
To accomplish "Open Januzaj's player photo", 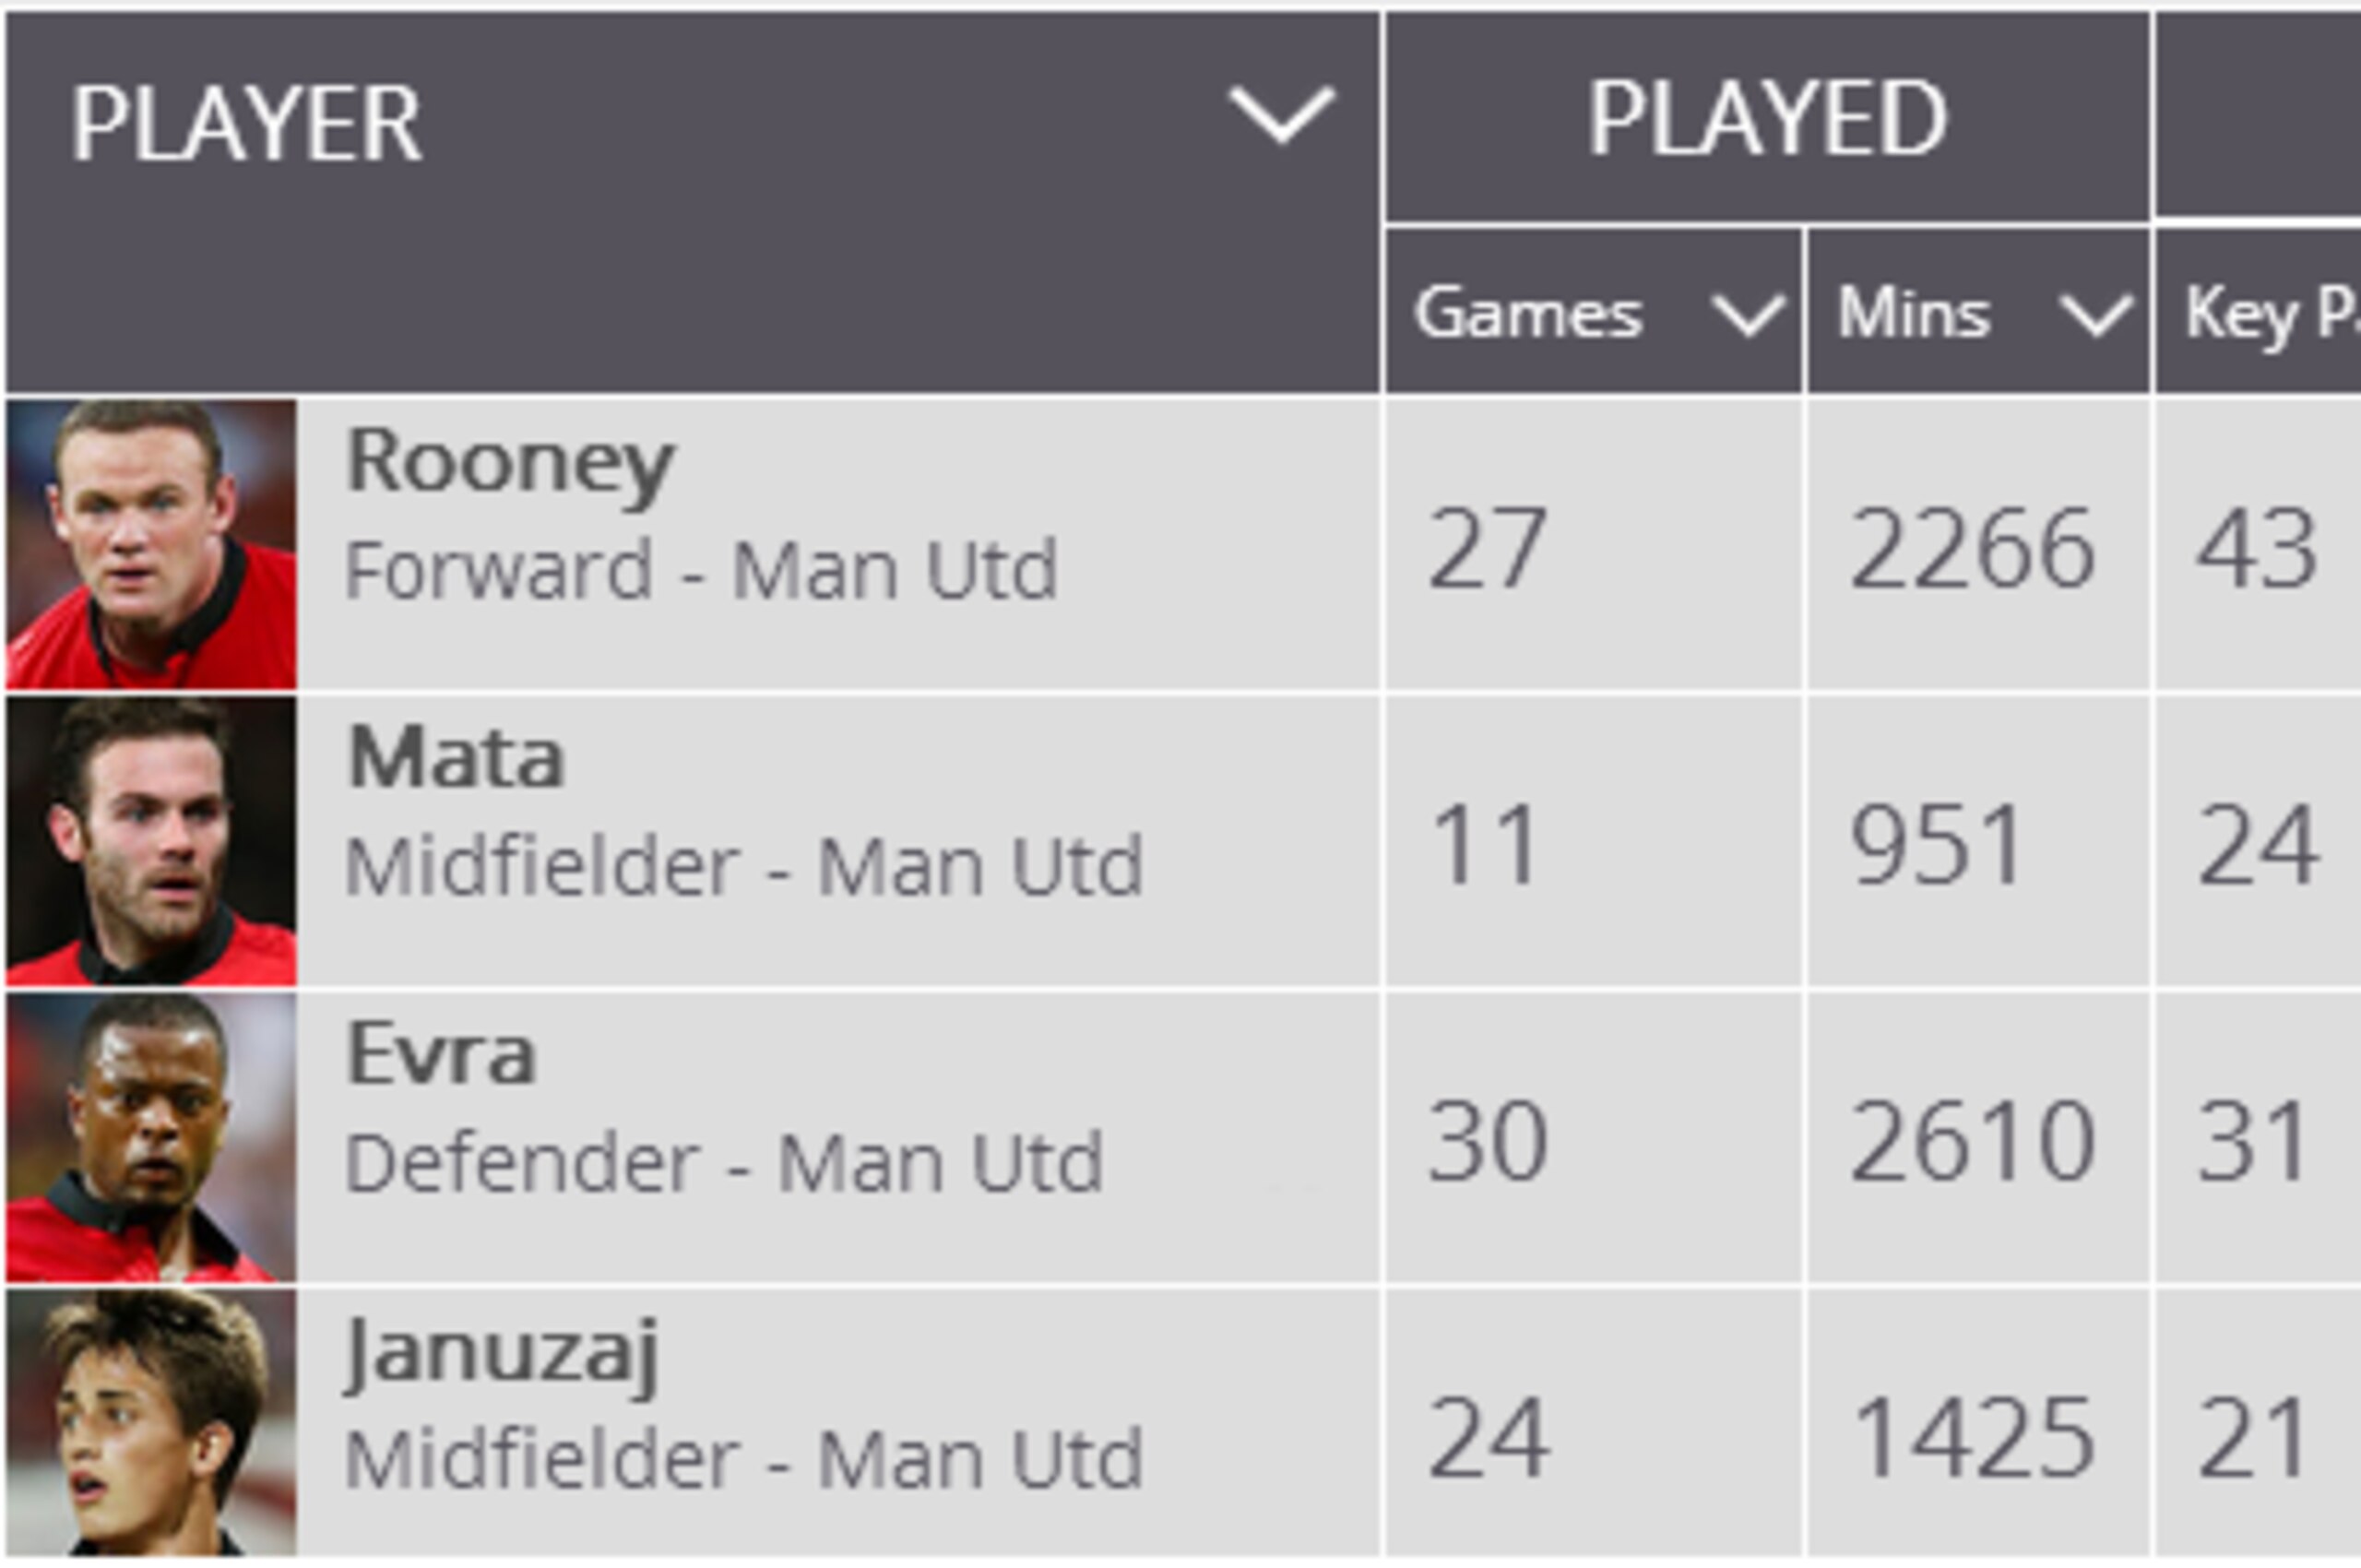I will [151, 1422].
